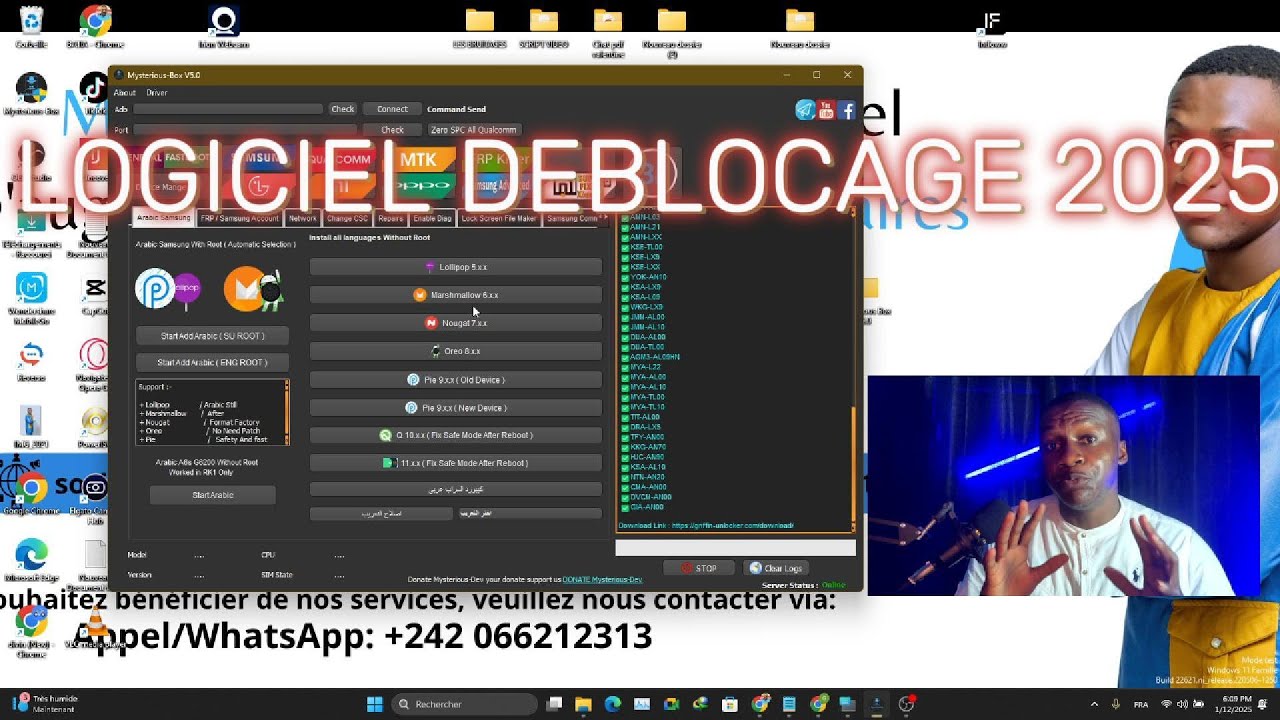1280x720 pixels.
Task: Click Zero SPC All Qualcomm button
Action: (473, 130)
